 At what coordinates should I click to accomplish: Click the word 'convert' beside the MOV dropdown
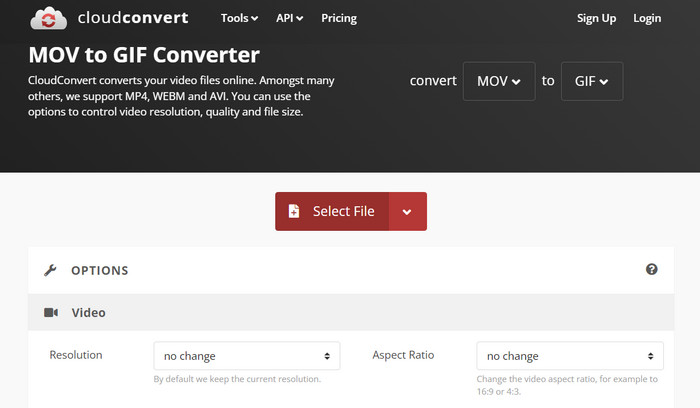pos(433,81)
